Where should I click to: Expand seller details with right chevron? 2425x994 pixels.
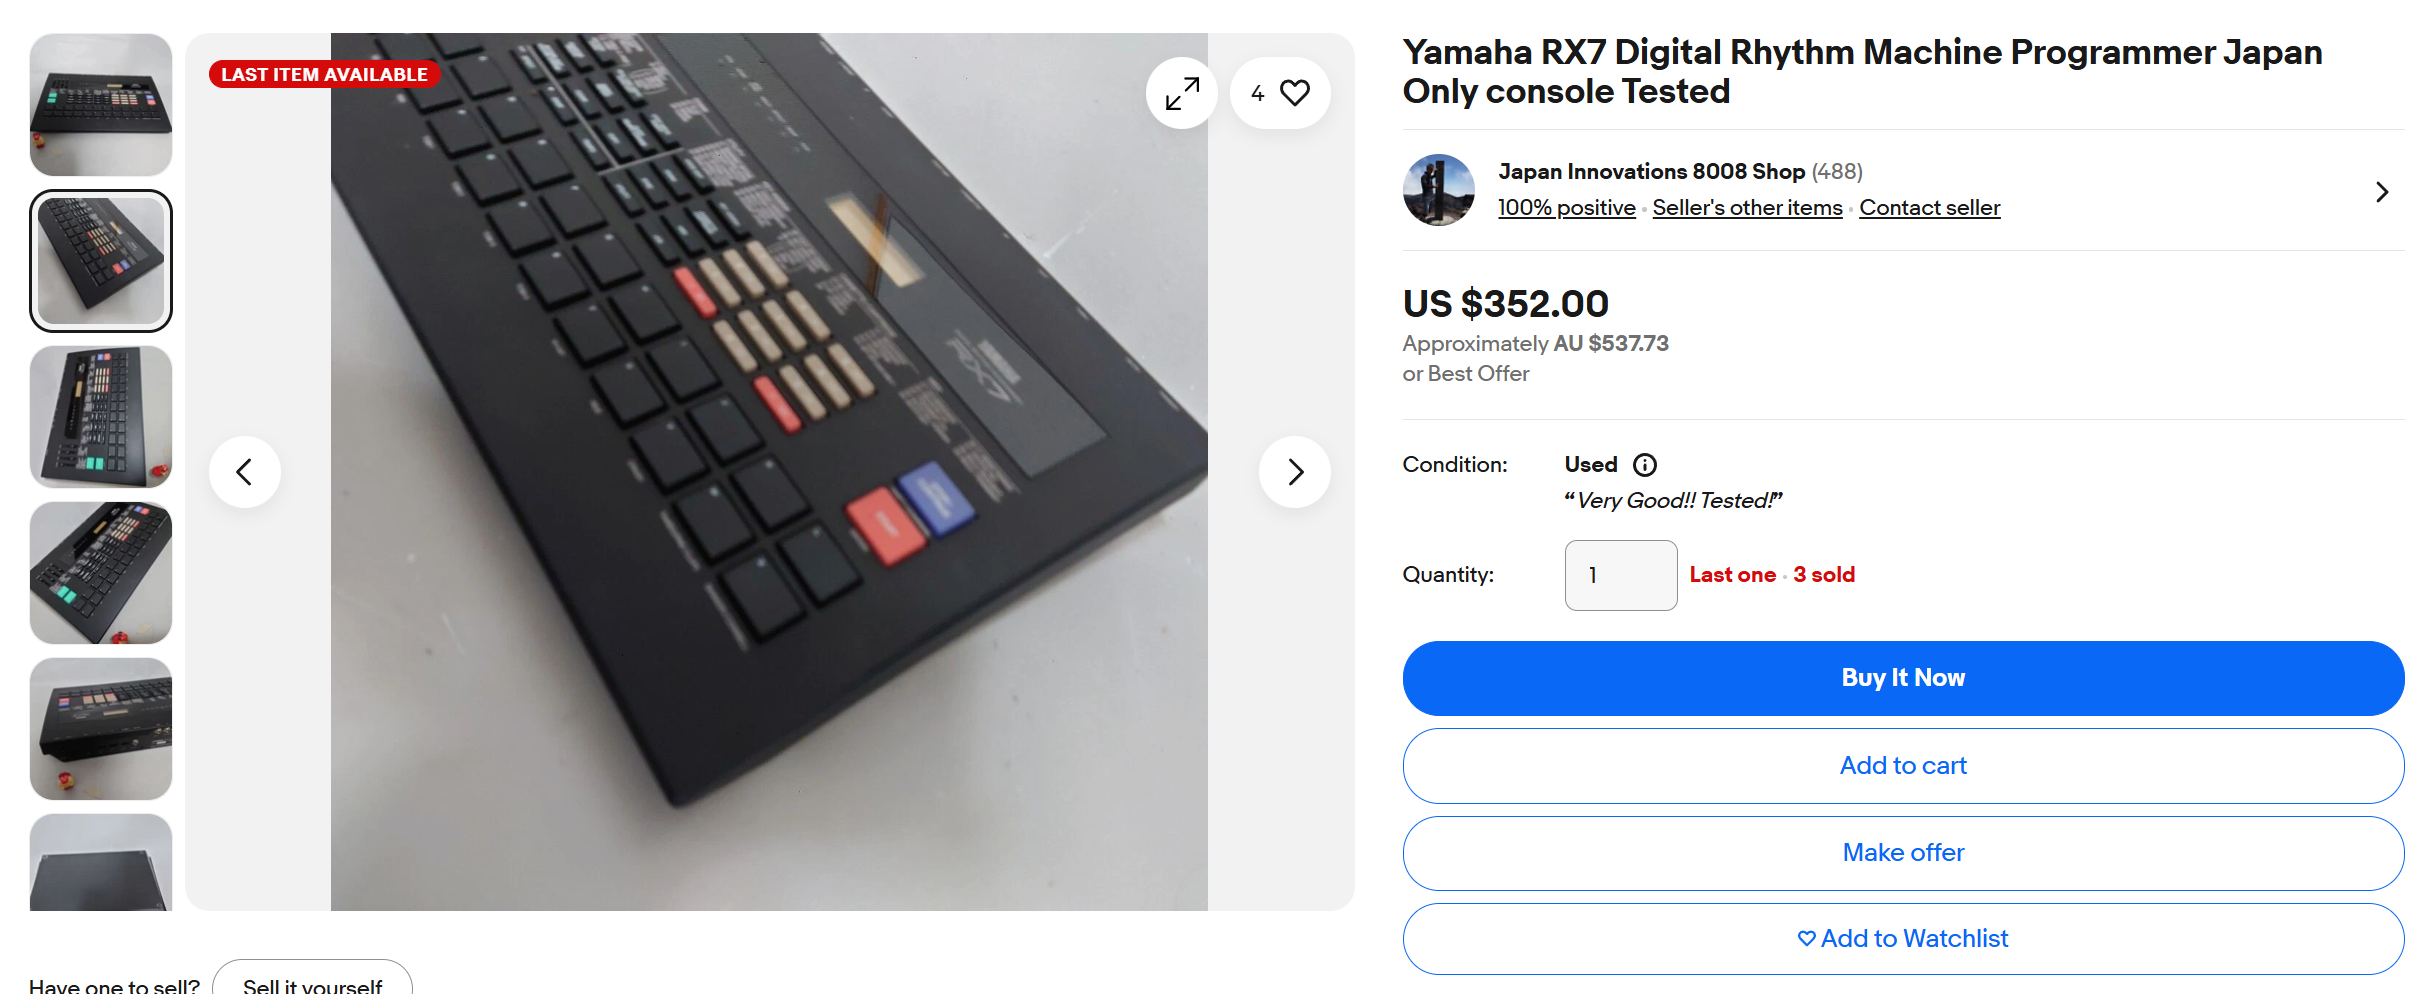[2382, 192]
